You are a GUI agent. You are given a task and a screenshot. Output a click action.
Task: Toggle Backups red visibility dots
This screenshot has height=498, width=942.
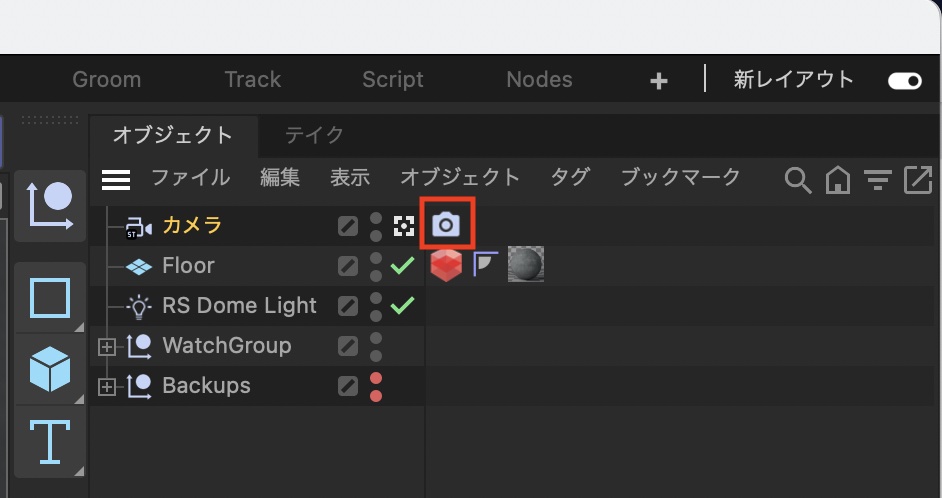click(x=376, y=386)
